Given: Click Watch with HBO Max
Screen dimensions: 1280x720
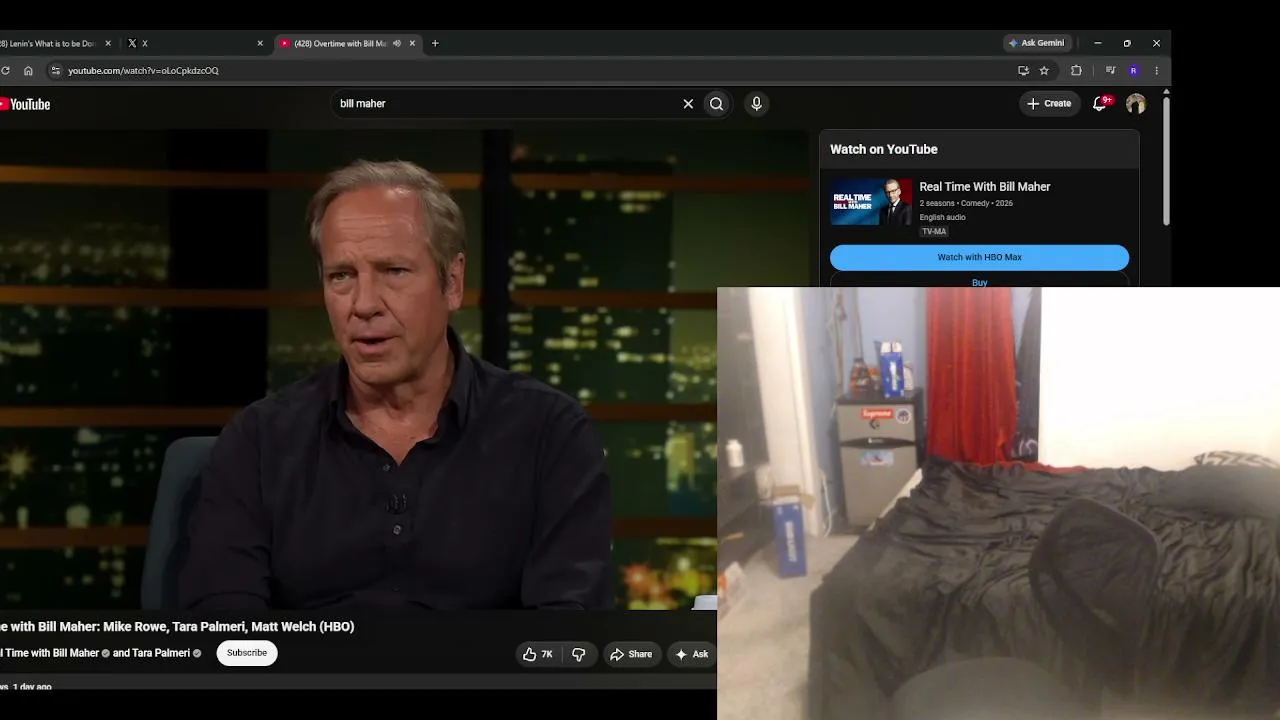Looking at the screenshot, I should pyautogui.click(x=979, y=258).
